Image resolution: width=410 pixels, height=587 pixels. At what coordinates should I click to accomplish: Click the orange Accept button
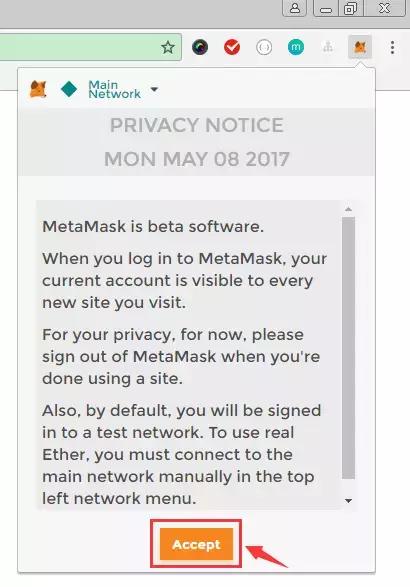(196, 544)
